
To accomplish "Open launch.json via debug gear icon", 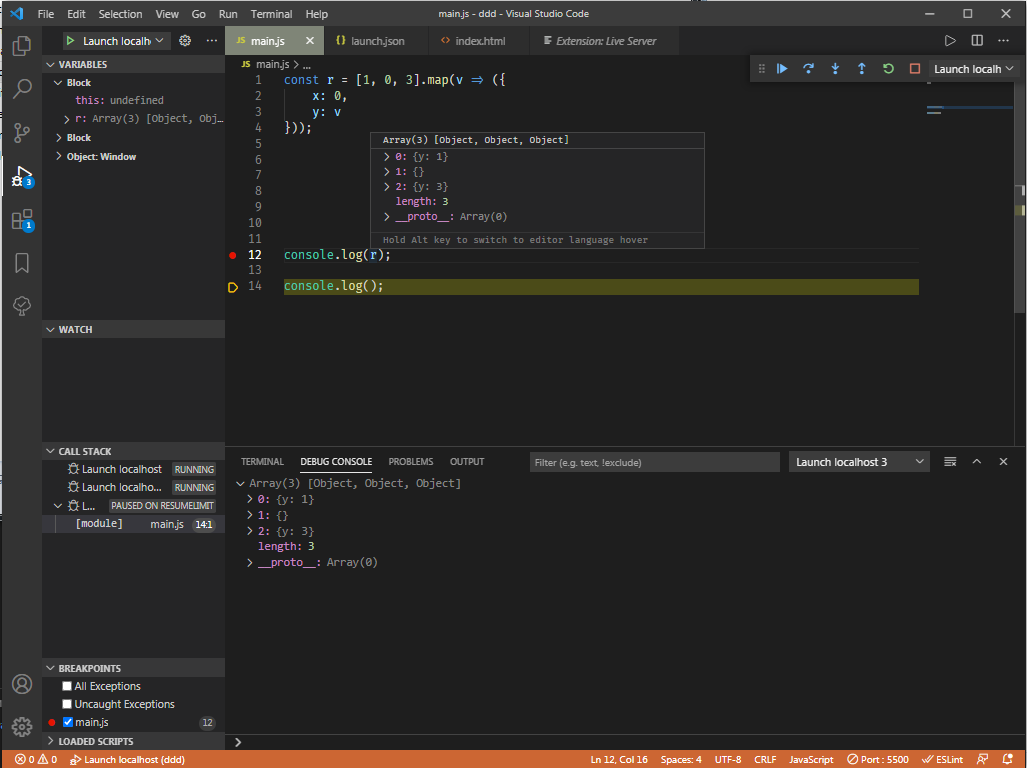I will click(x=185, y=41).
